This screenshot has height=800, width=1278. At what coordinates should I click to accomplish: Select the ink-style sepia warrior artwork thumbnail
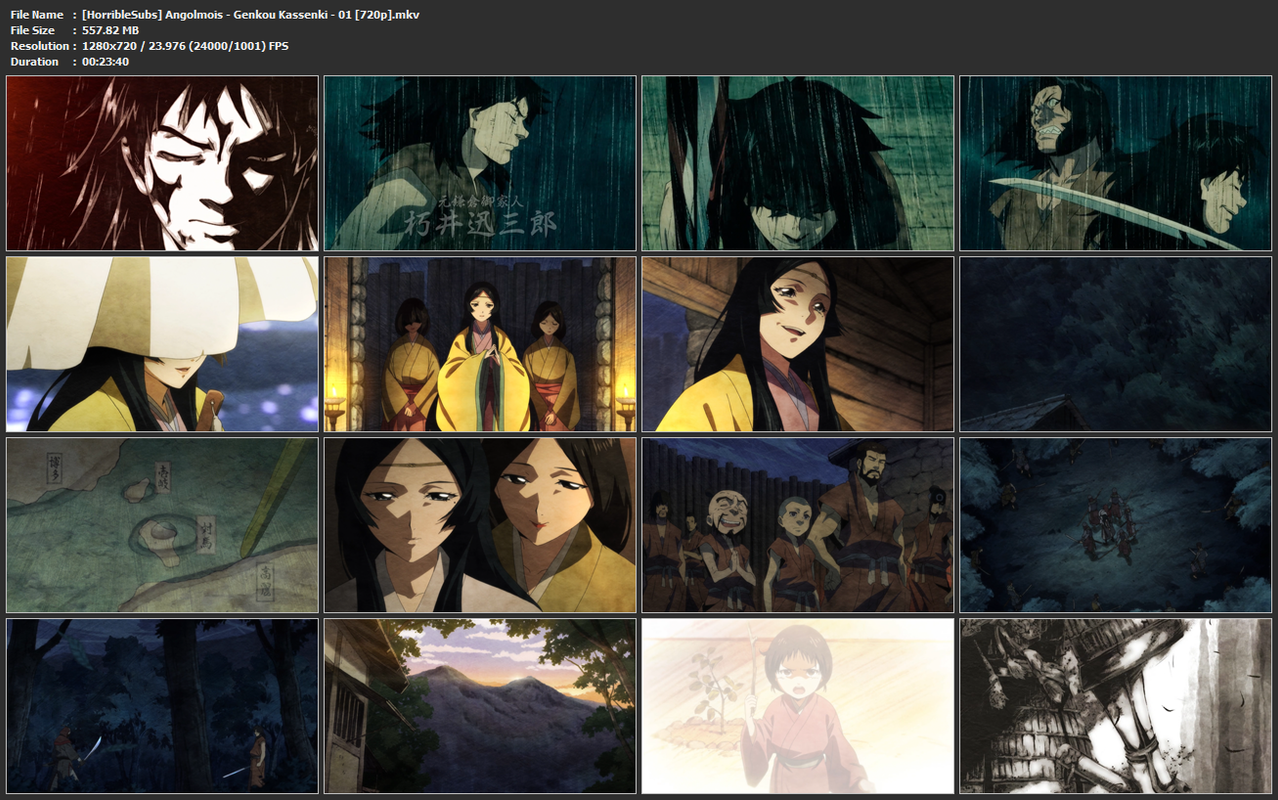click(1116, 706)
